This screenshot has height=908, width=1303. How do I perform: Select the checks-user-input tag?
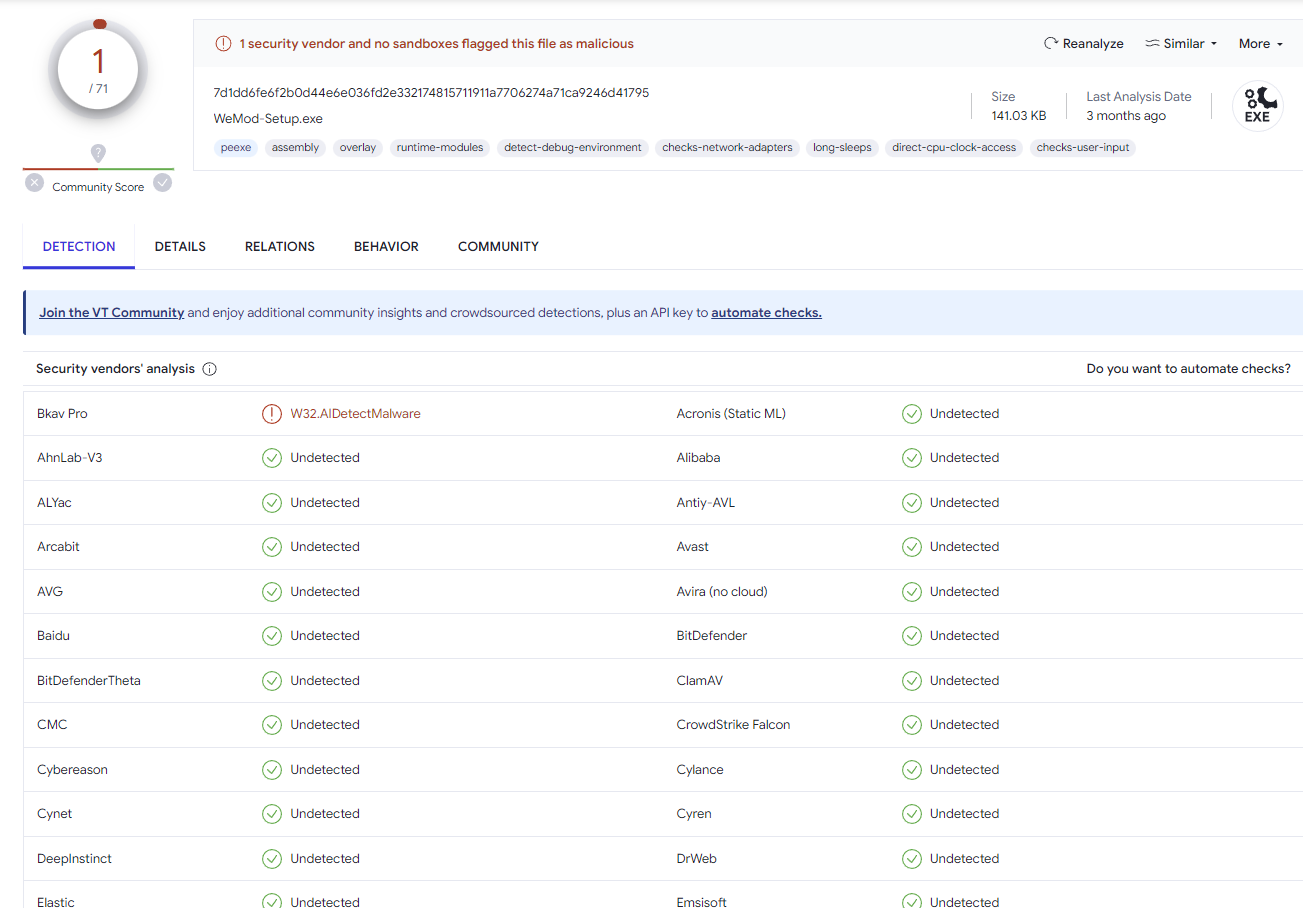pyautogui.click(x=1083, y=148)
